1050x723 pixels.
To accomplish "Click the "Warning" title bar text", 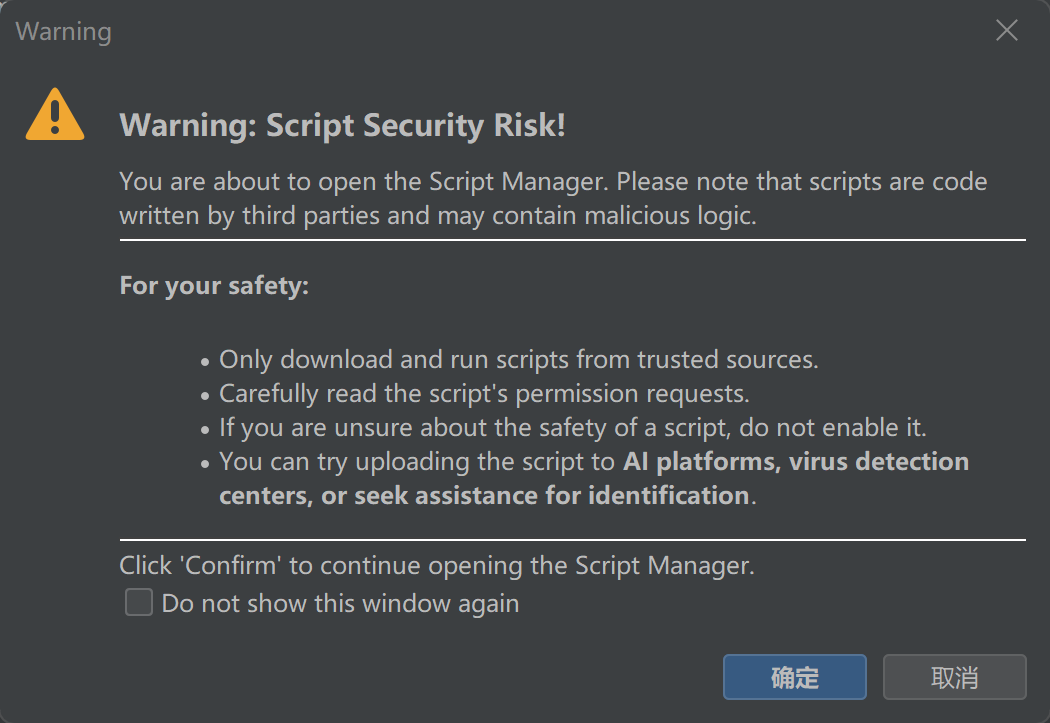I will tap(63, 31).
